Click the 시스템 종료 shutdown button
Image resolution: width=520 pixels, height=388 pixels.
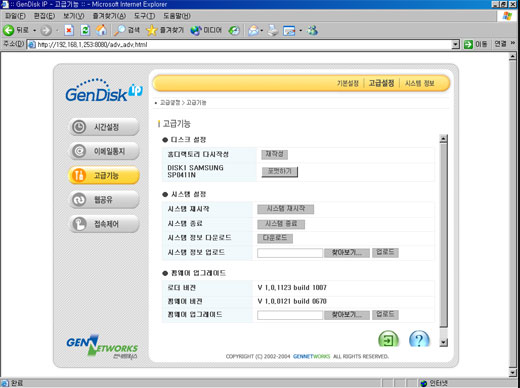pos(281,224)
